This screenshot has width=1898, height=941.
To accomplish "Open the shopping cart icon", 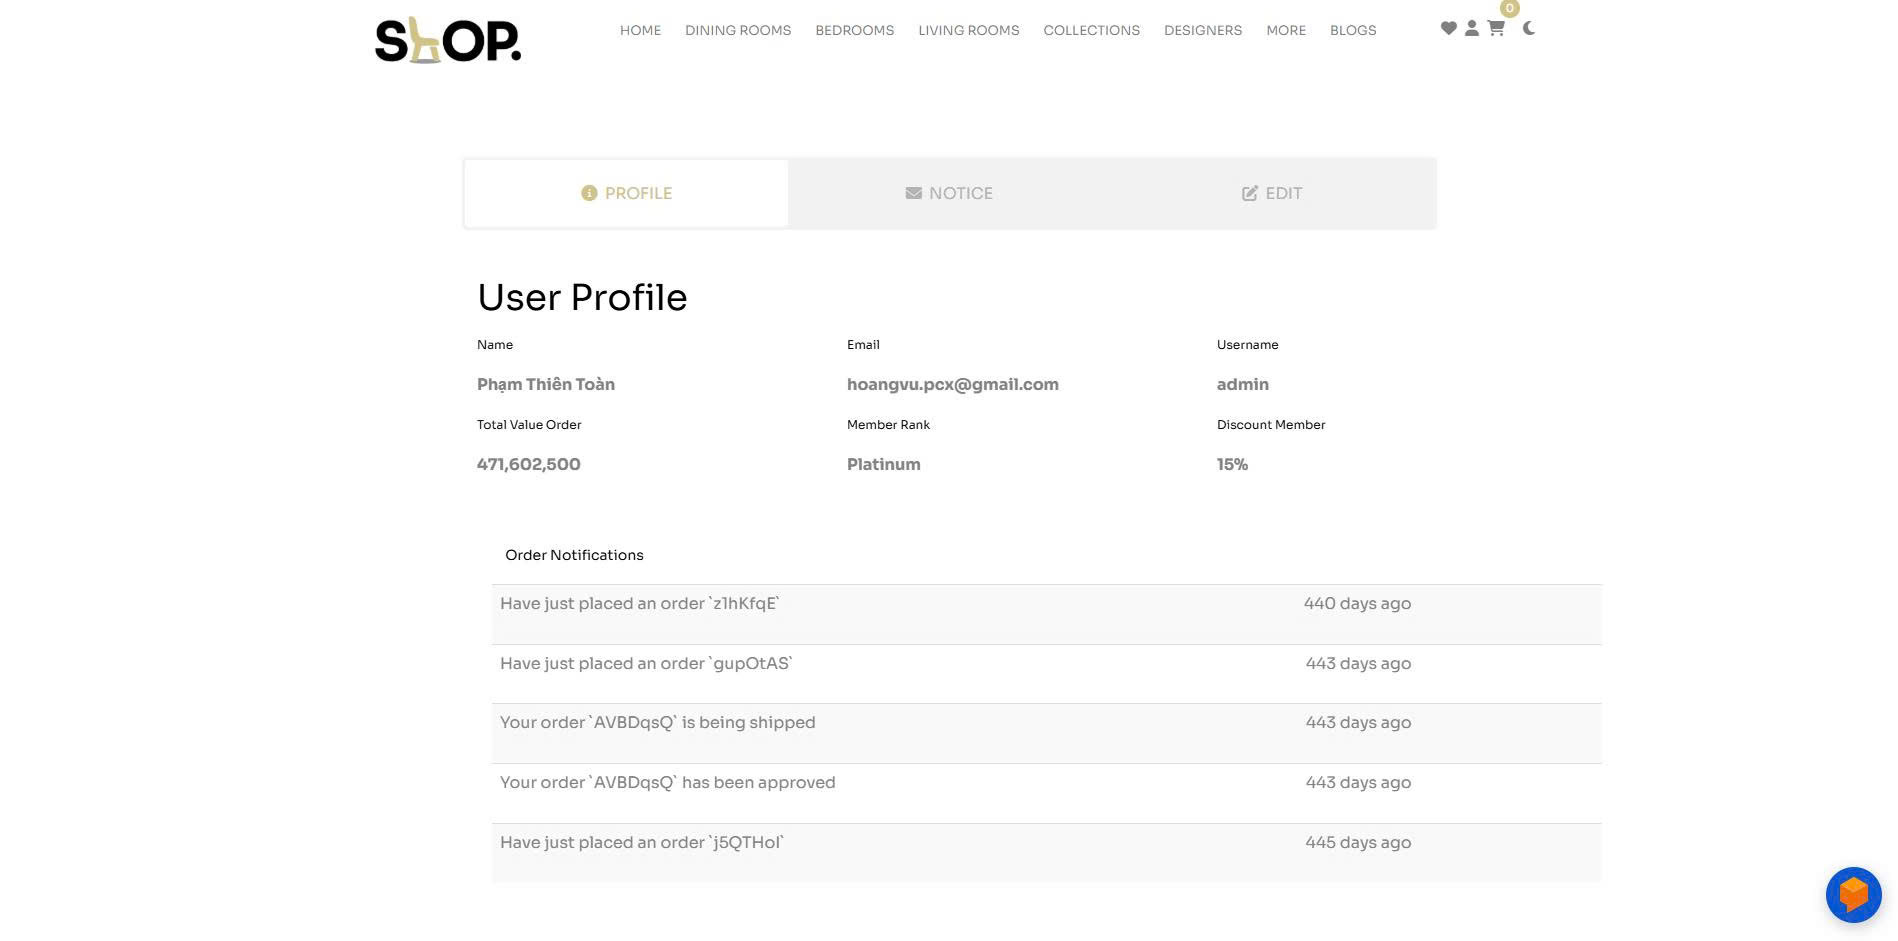I will coord(1496,29).
